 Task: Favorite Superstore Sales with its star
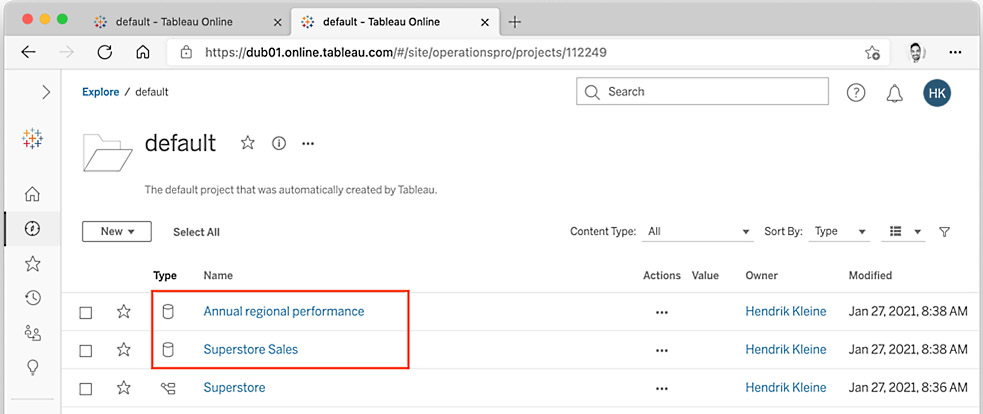(x=124, y=349)
